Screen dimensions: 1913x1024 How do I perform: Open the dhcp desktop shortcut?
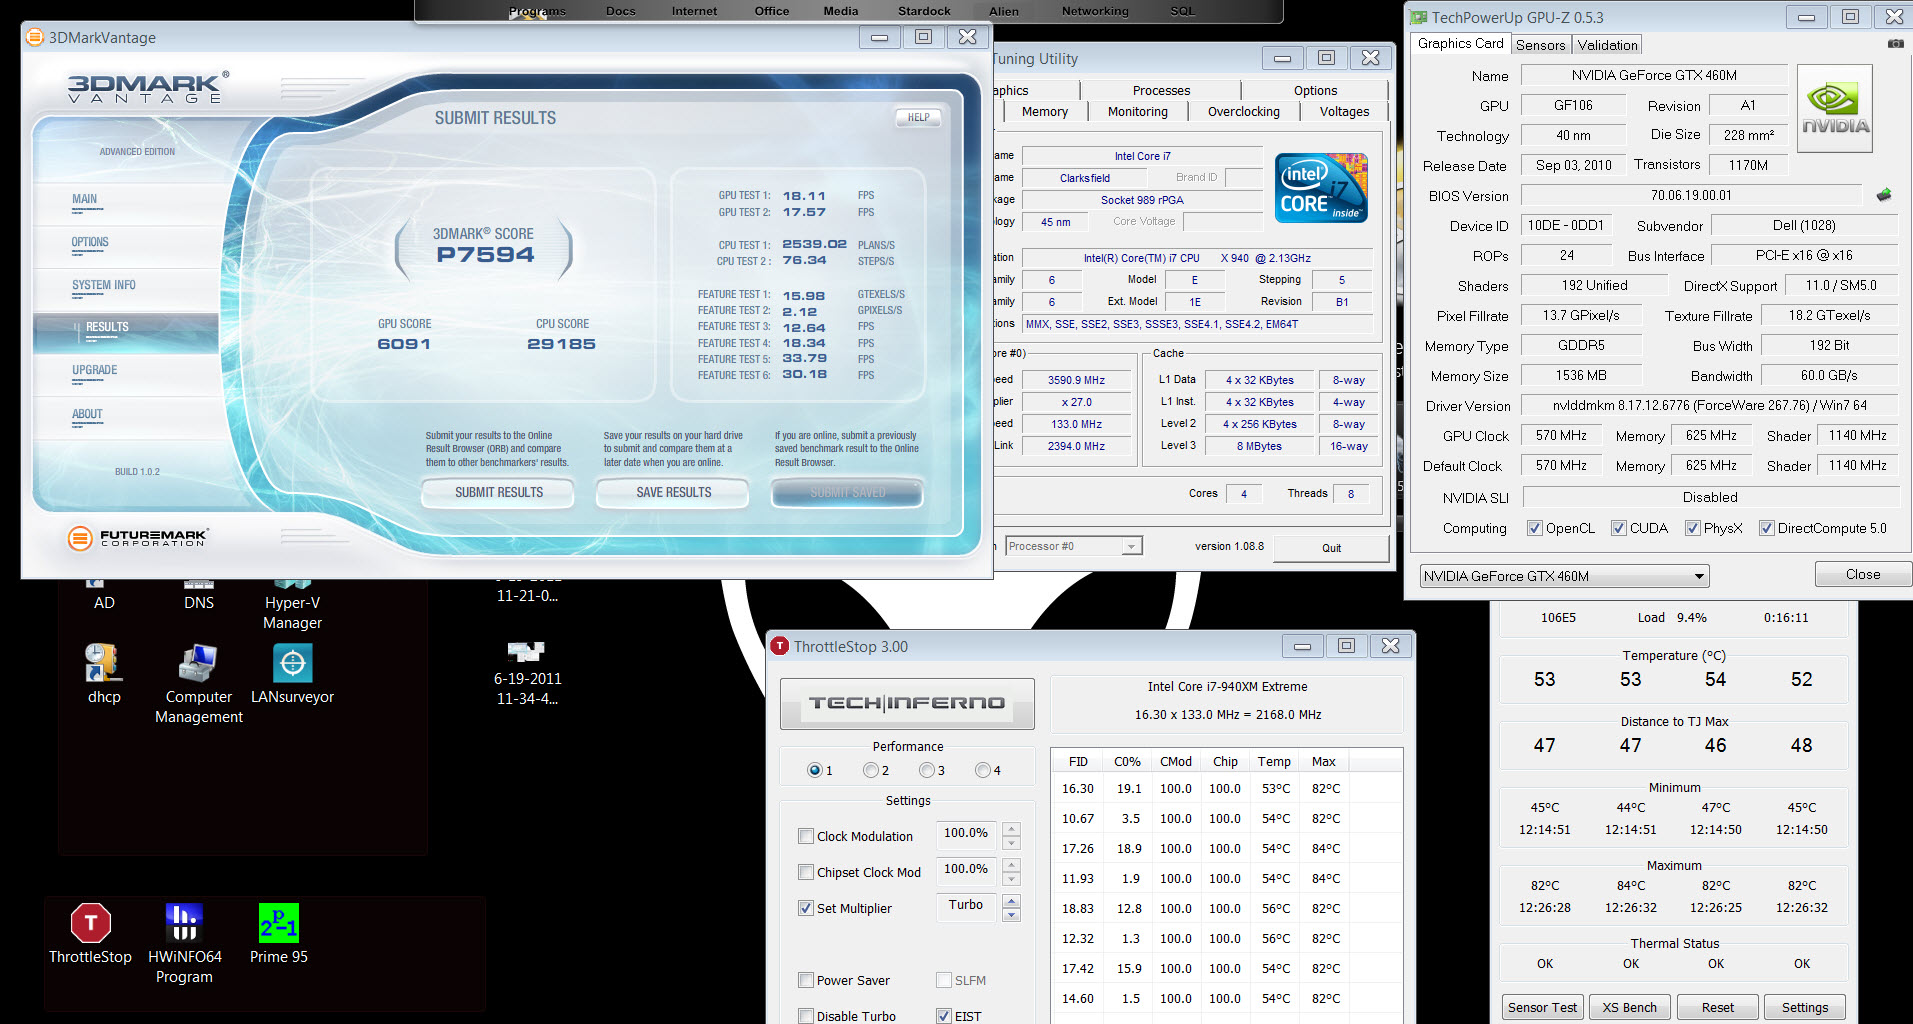coord(104,674)
